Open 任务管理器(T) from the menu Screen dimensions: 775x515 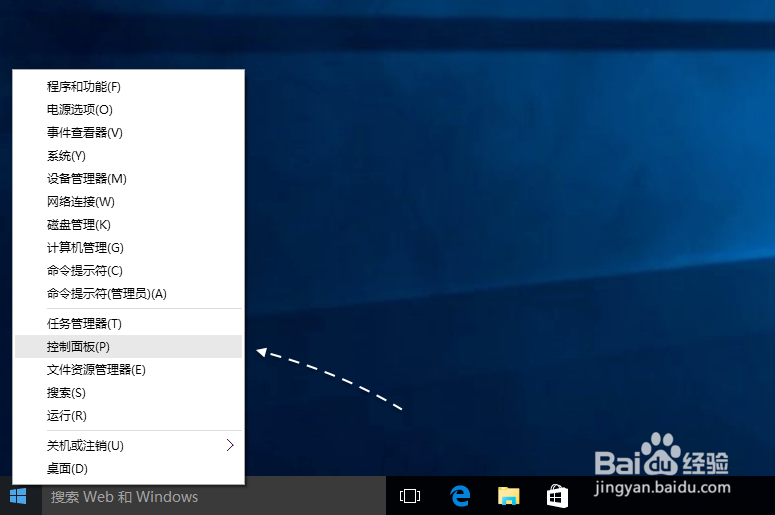(129, 324)
